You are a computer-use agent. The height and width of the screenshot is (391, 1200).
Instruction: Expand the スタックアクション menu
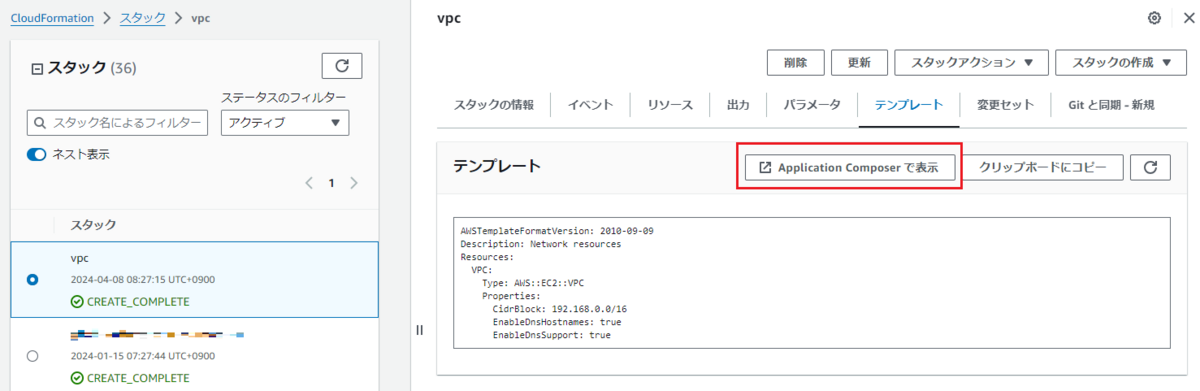(x=971, y=62)
